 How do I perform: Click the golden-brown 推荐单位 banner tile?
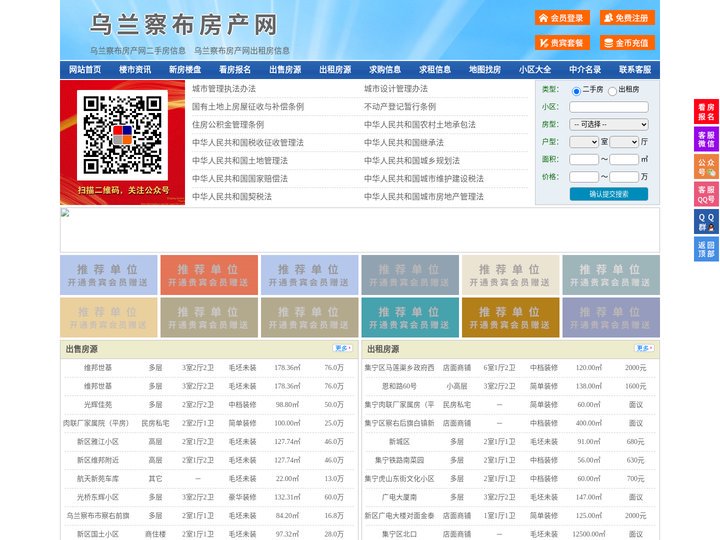tap(509, 317)
